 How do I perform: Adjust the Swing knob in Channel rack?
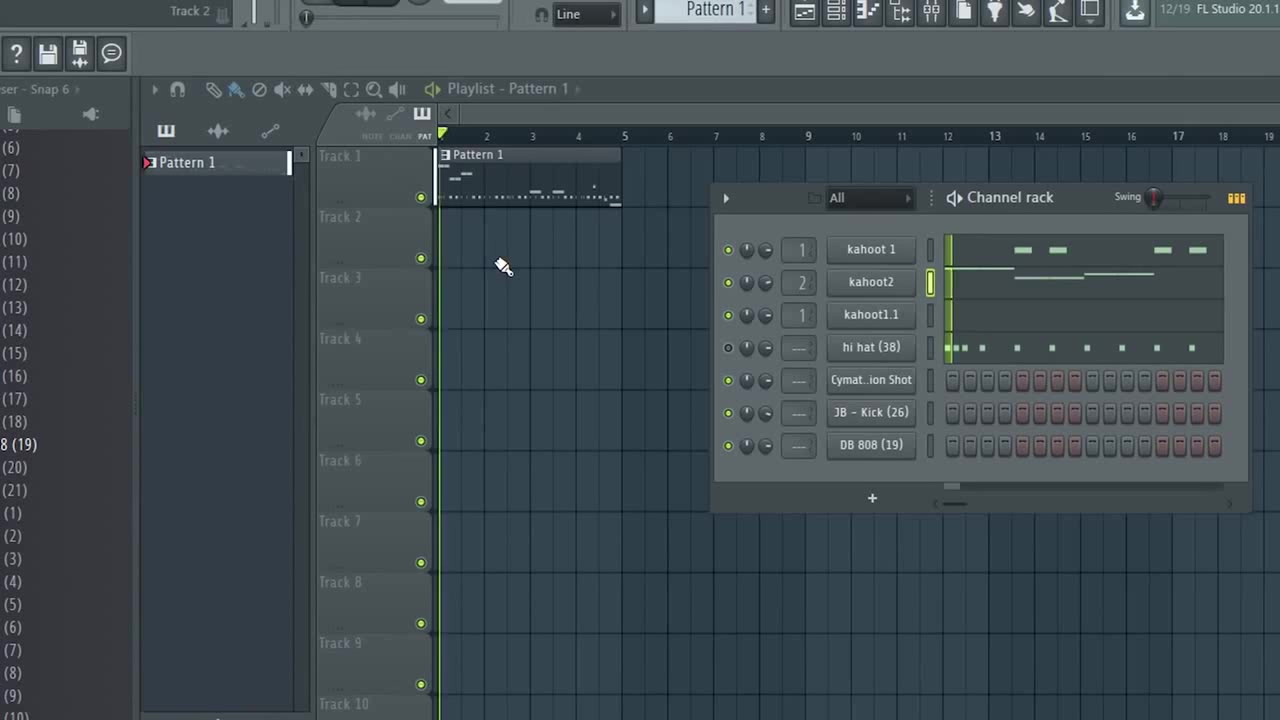pyautogui.click(x=1155, y=198)
